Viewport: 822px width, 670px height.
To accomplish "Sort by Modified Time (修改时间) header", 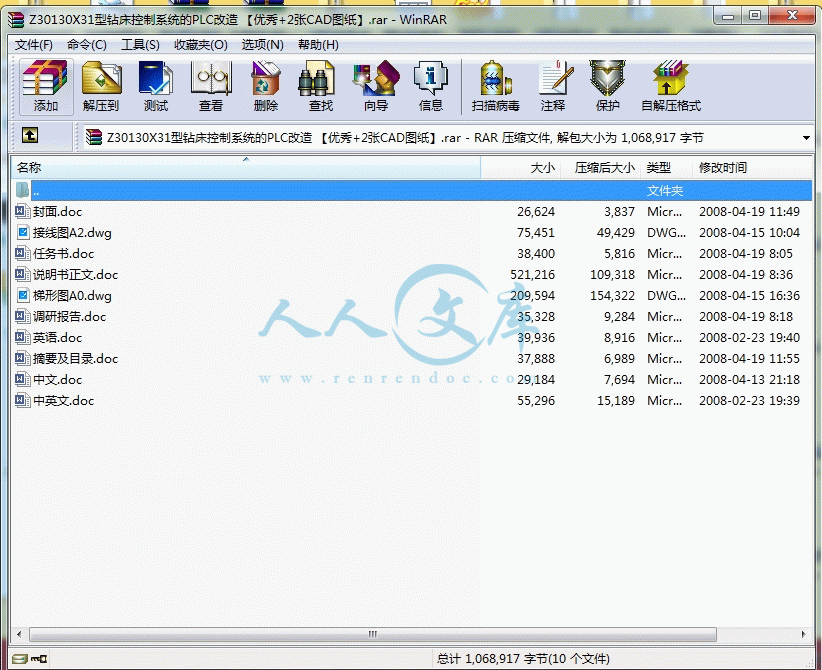I will coord(752,168).
